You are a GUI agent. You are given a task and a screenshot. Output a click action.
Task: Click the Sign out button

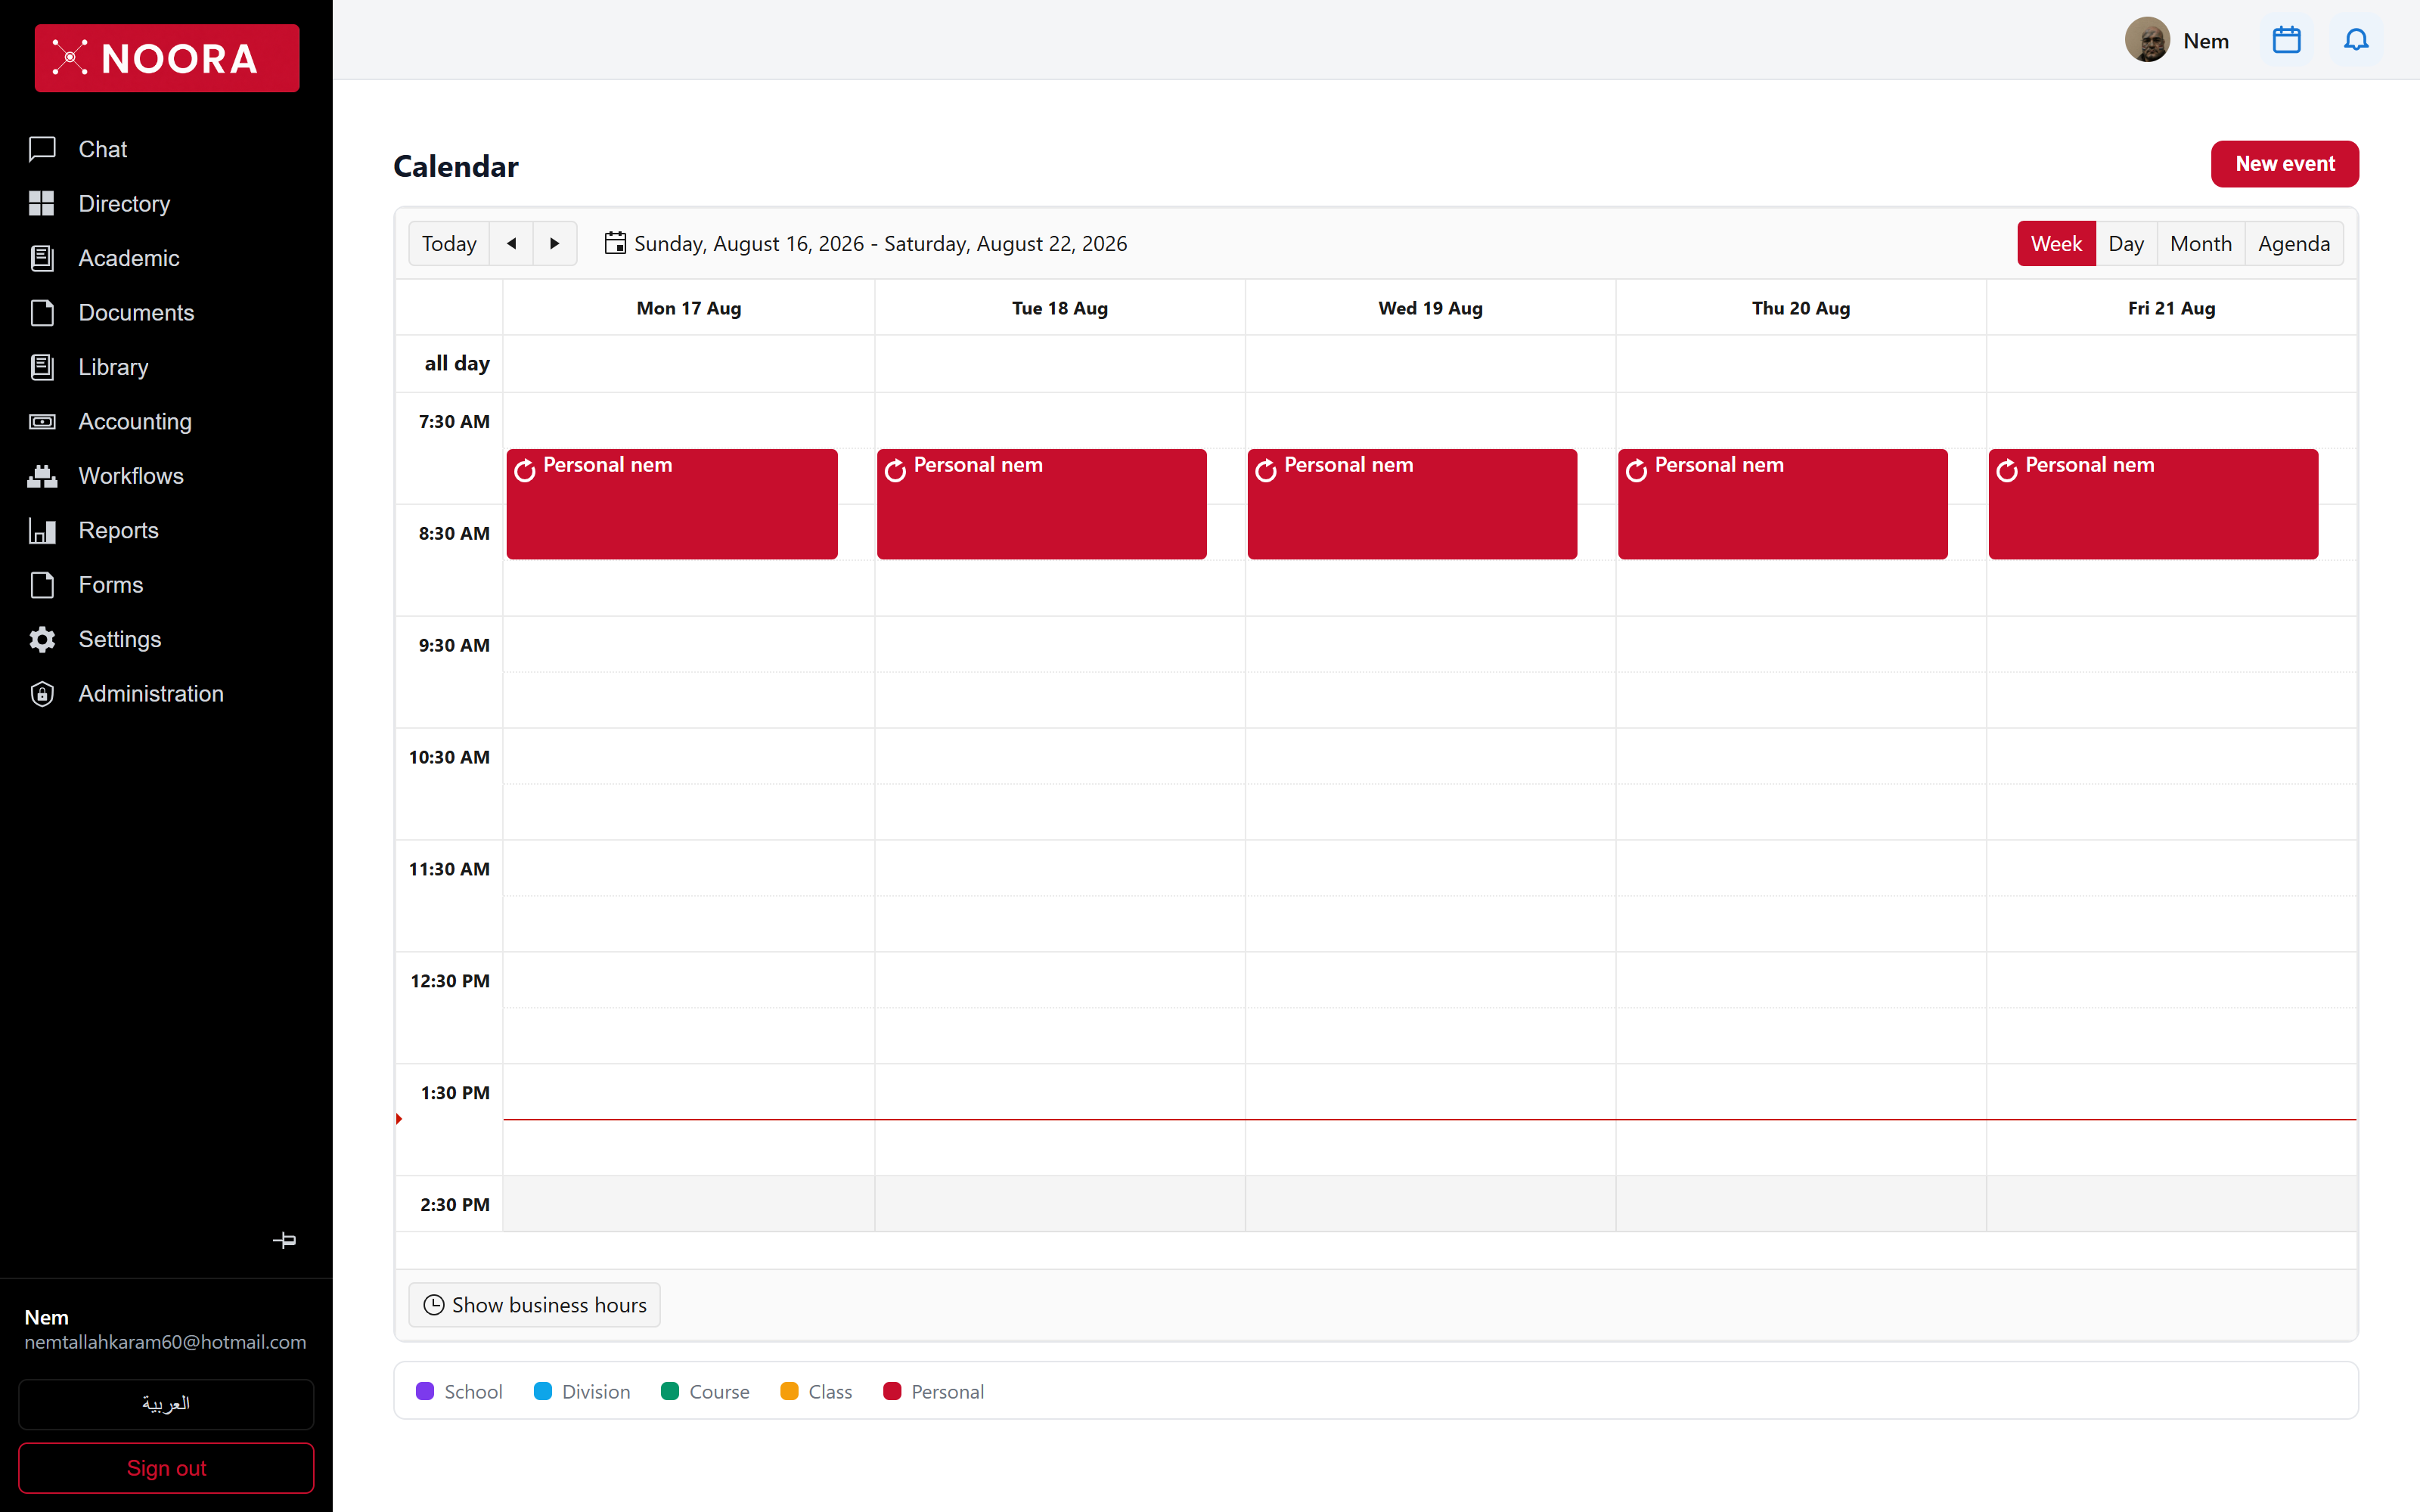click(166, 1468)
